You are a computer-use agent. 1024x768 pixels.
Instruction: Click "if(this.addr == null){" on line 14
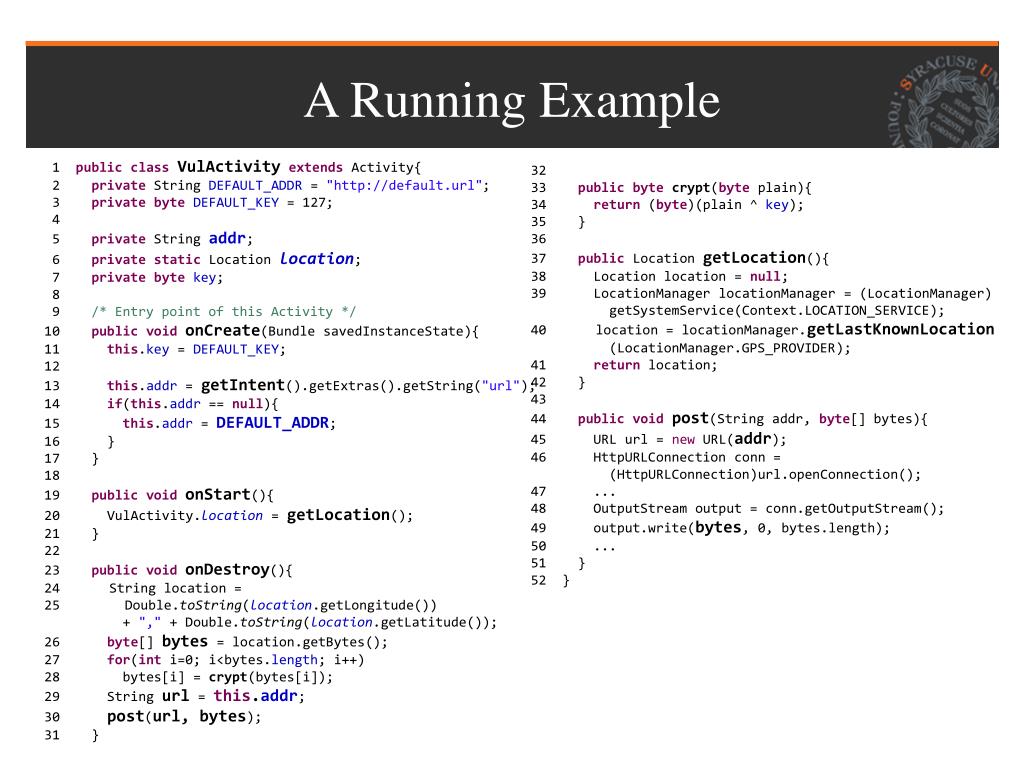[x=193, y=404]
